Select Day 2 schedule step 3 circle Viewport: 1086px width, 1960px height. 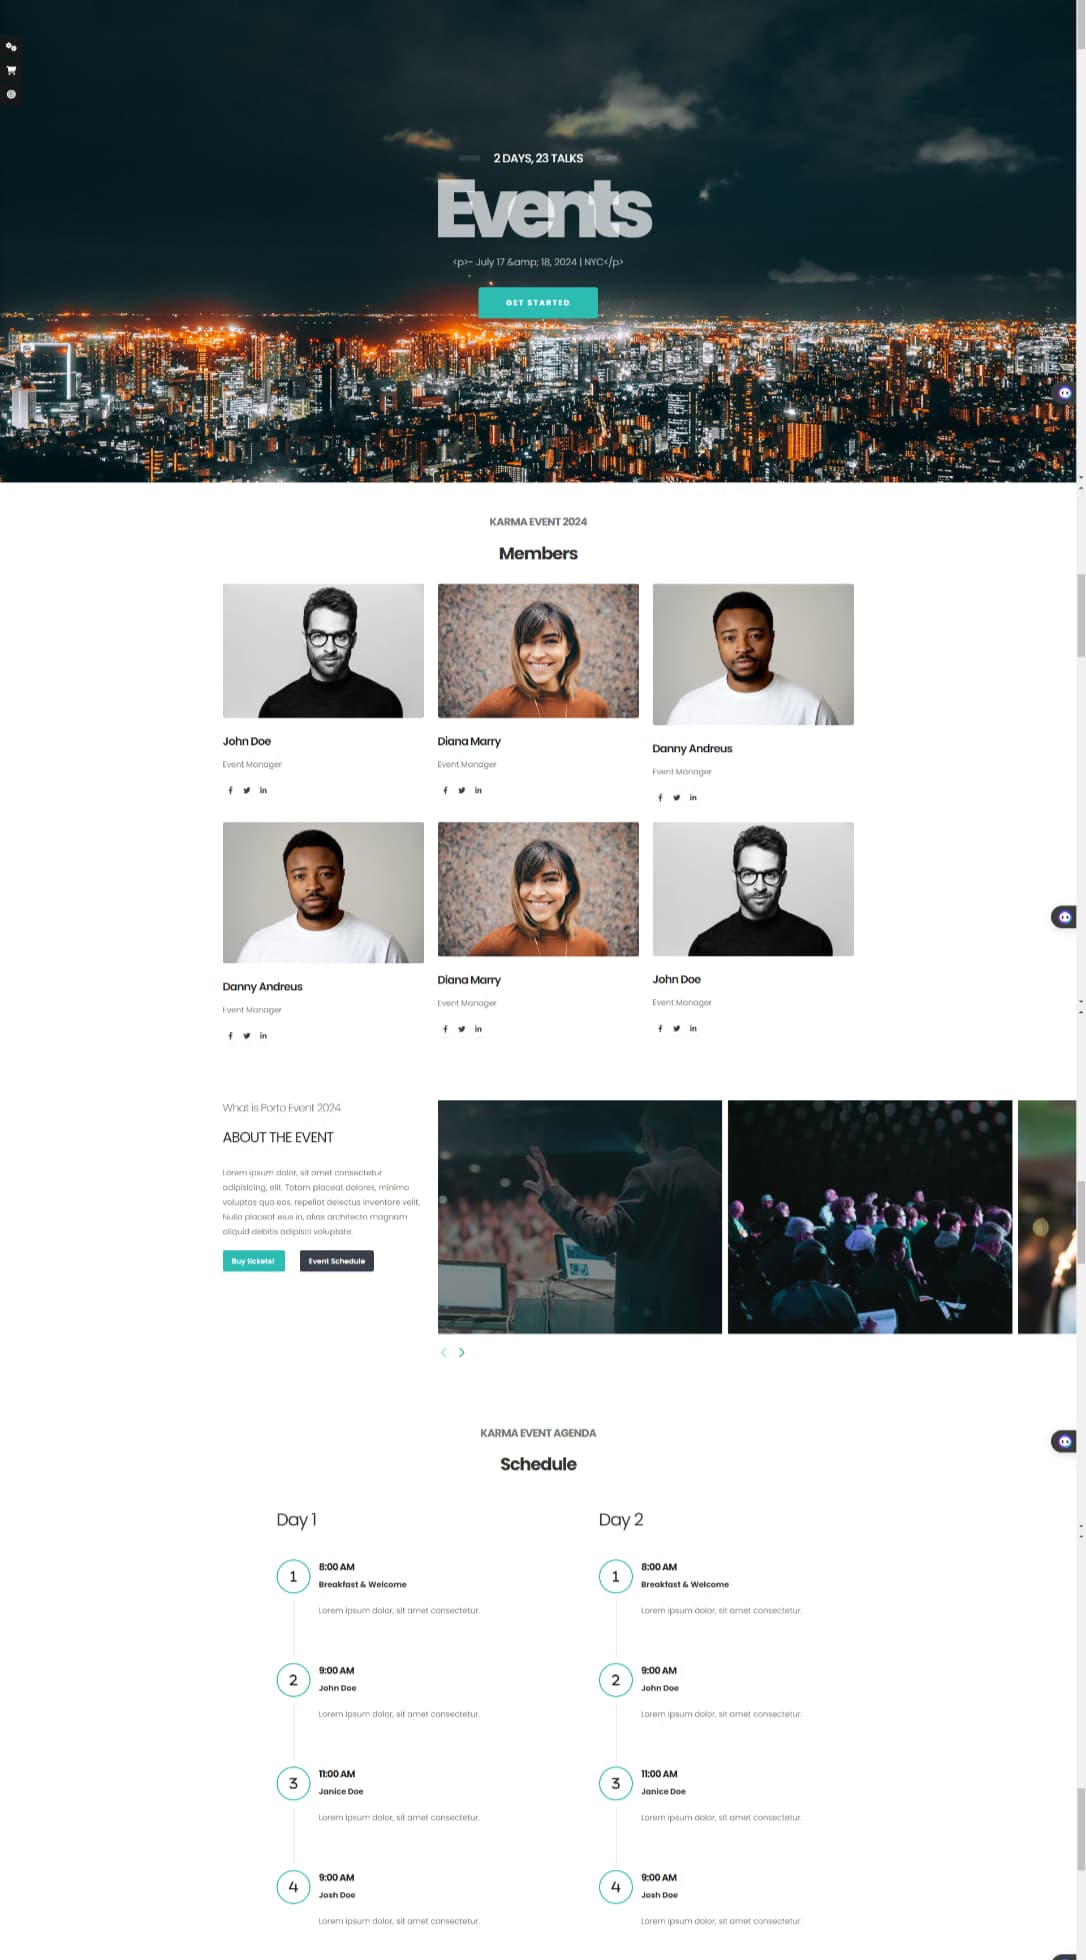[x=615, y=1783]
